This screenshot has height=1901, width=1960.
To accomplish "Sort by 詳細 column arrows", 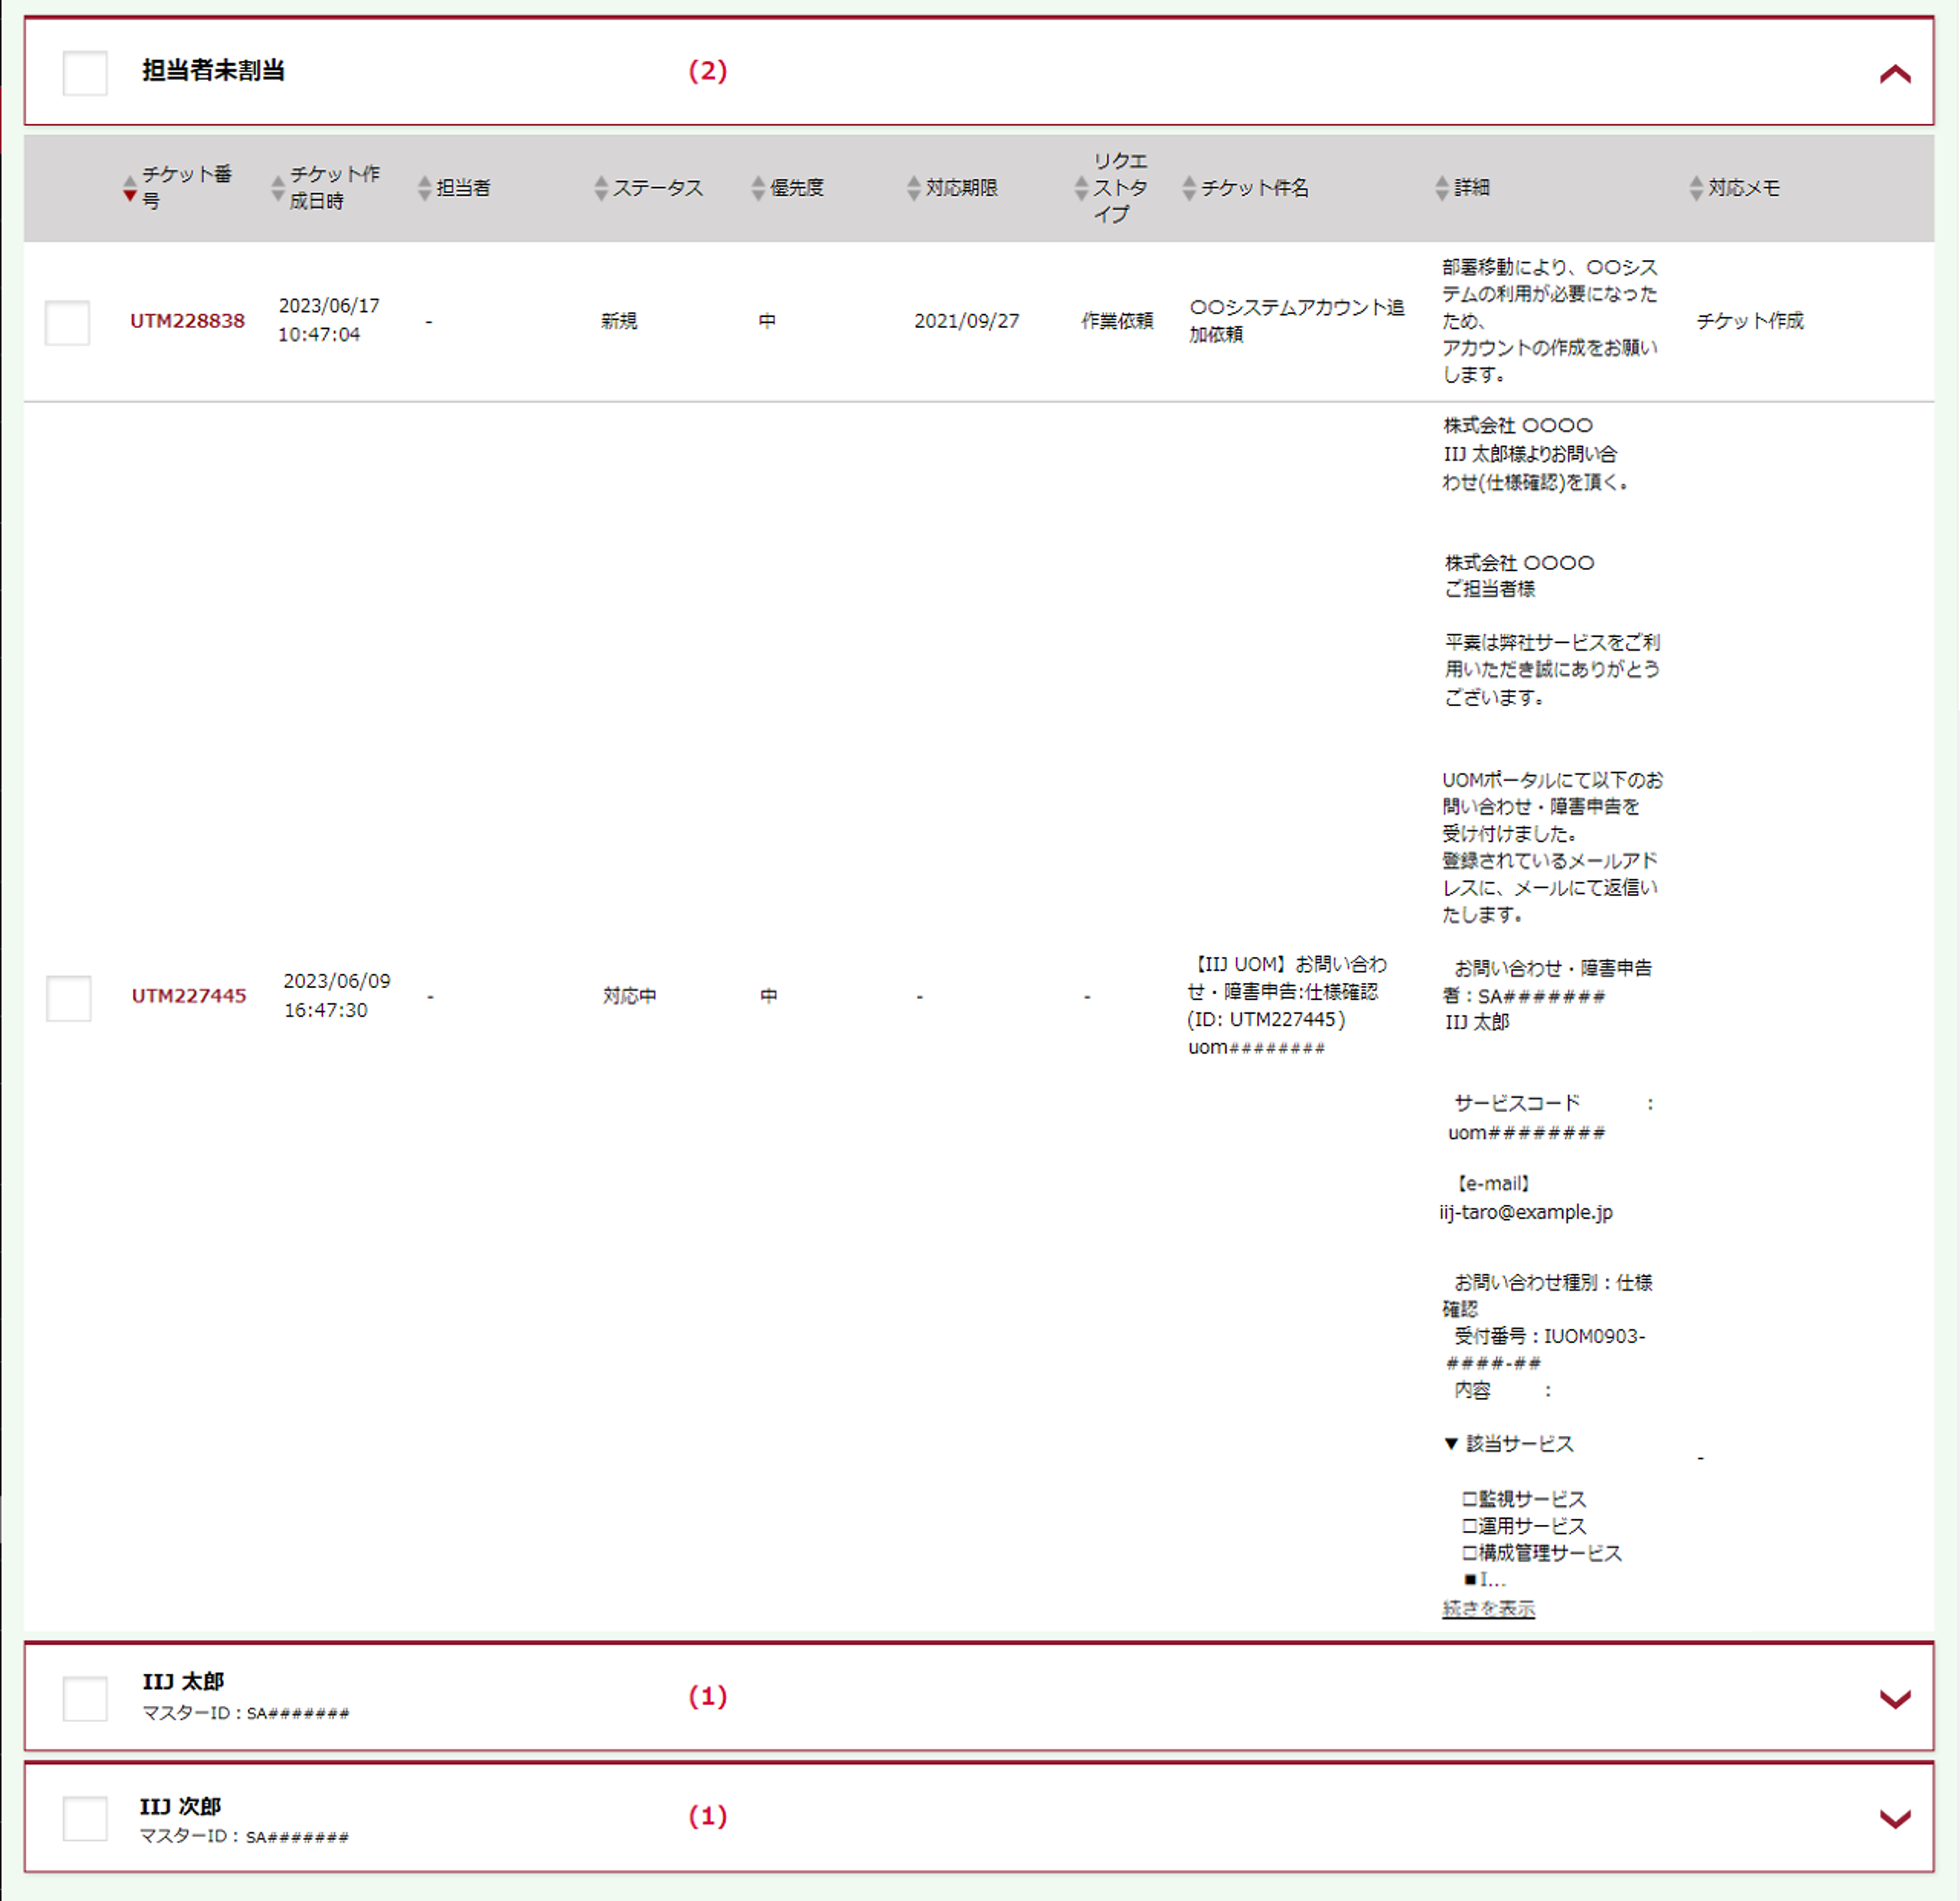I will point(1442,188).
